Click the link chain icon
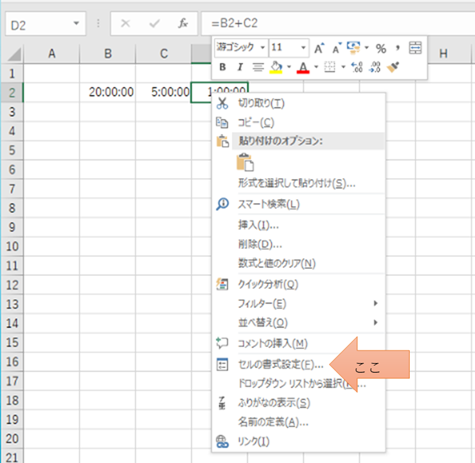 coord(222,441)
